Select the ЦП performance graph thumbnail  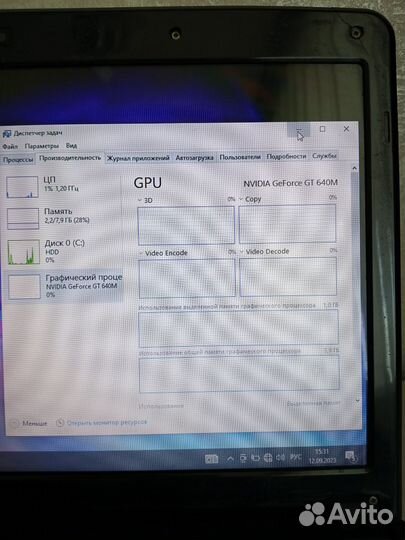[x=22, y=187]
